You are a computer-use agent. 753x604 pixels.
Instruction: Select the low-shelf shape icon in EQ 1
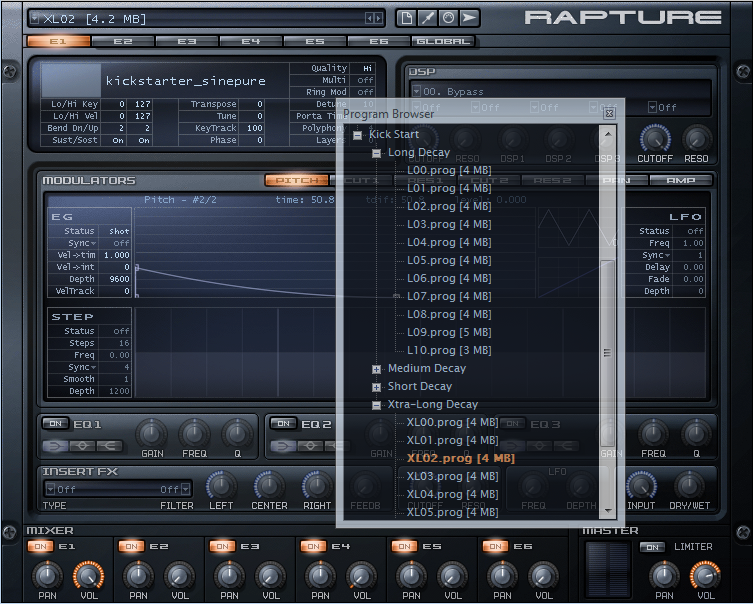click(x=55, y=445)
